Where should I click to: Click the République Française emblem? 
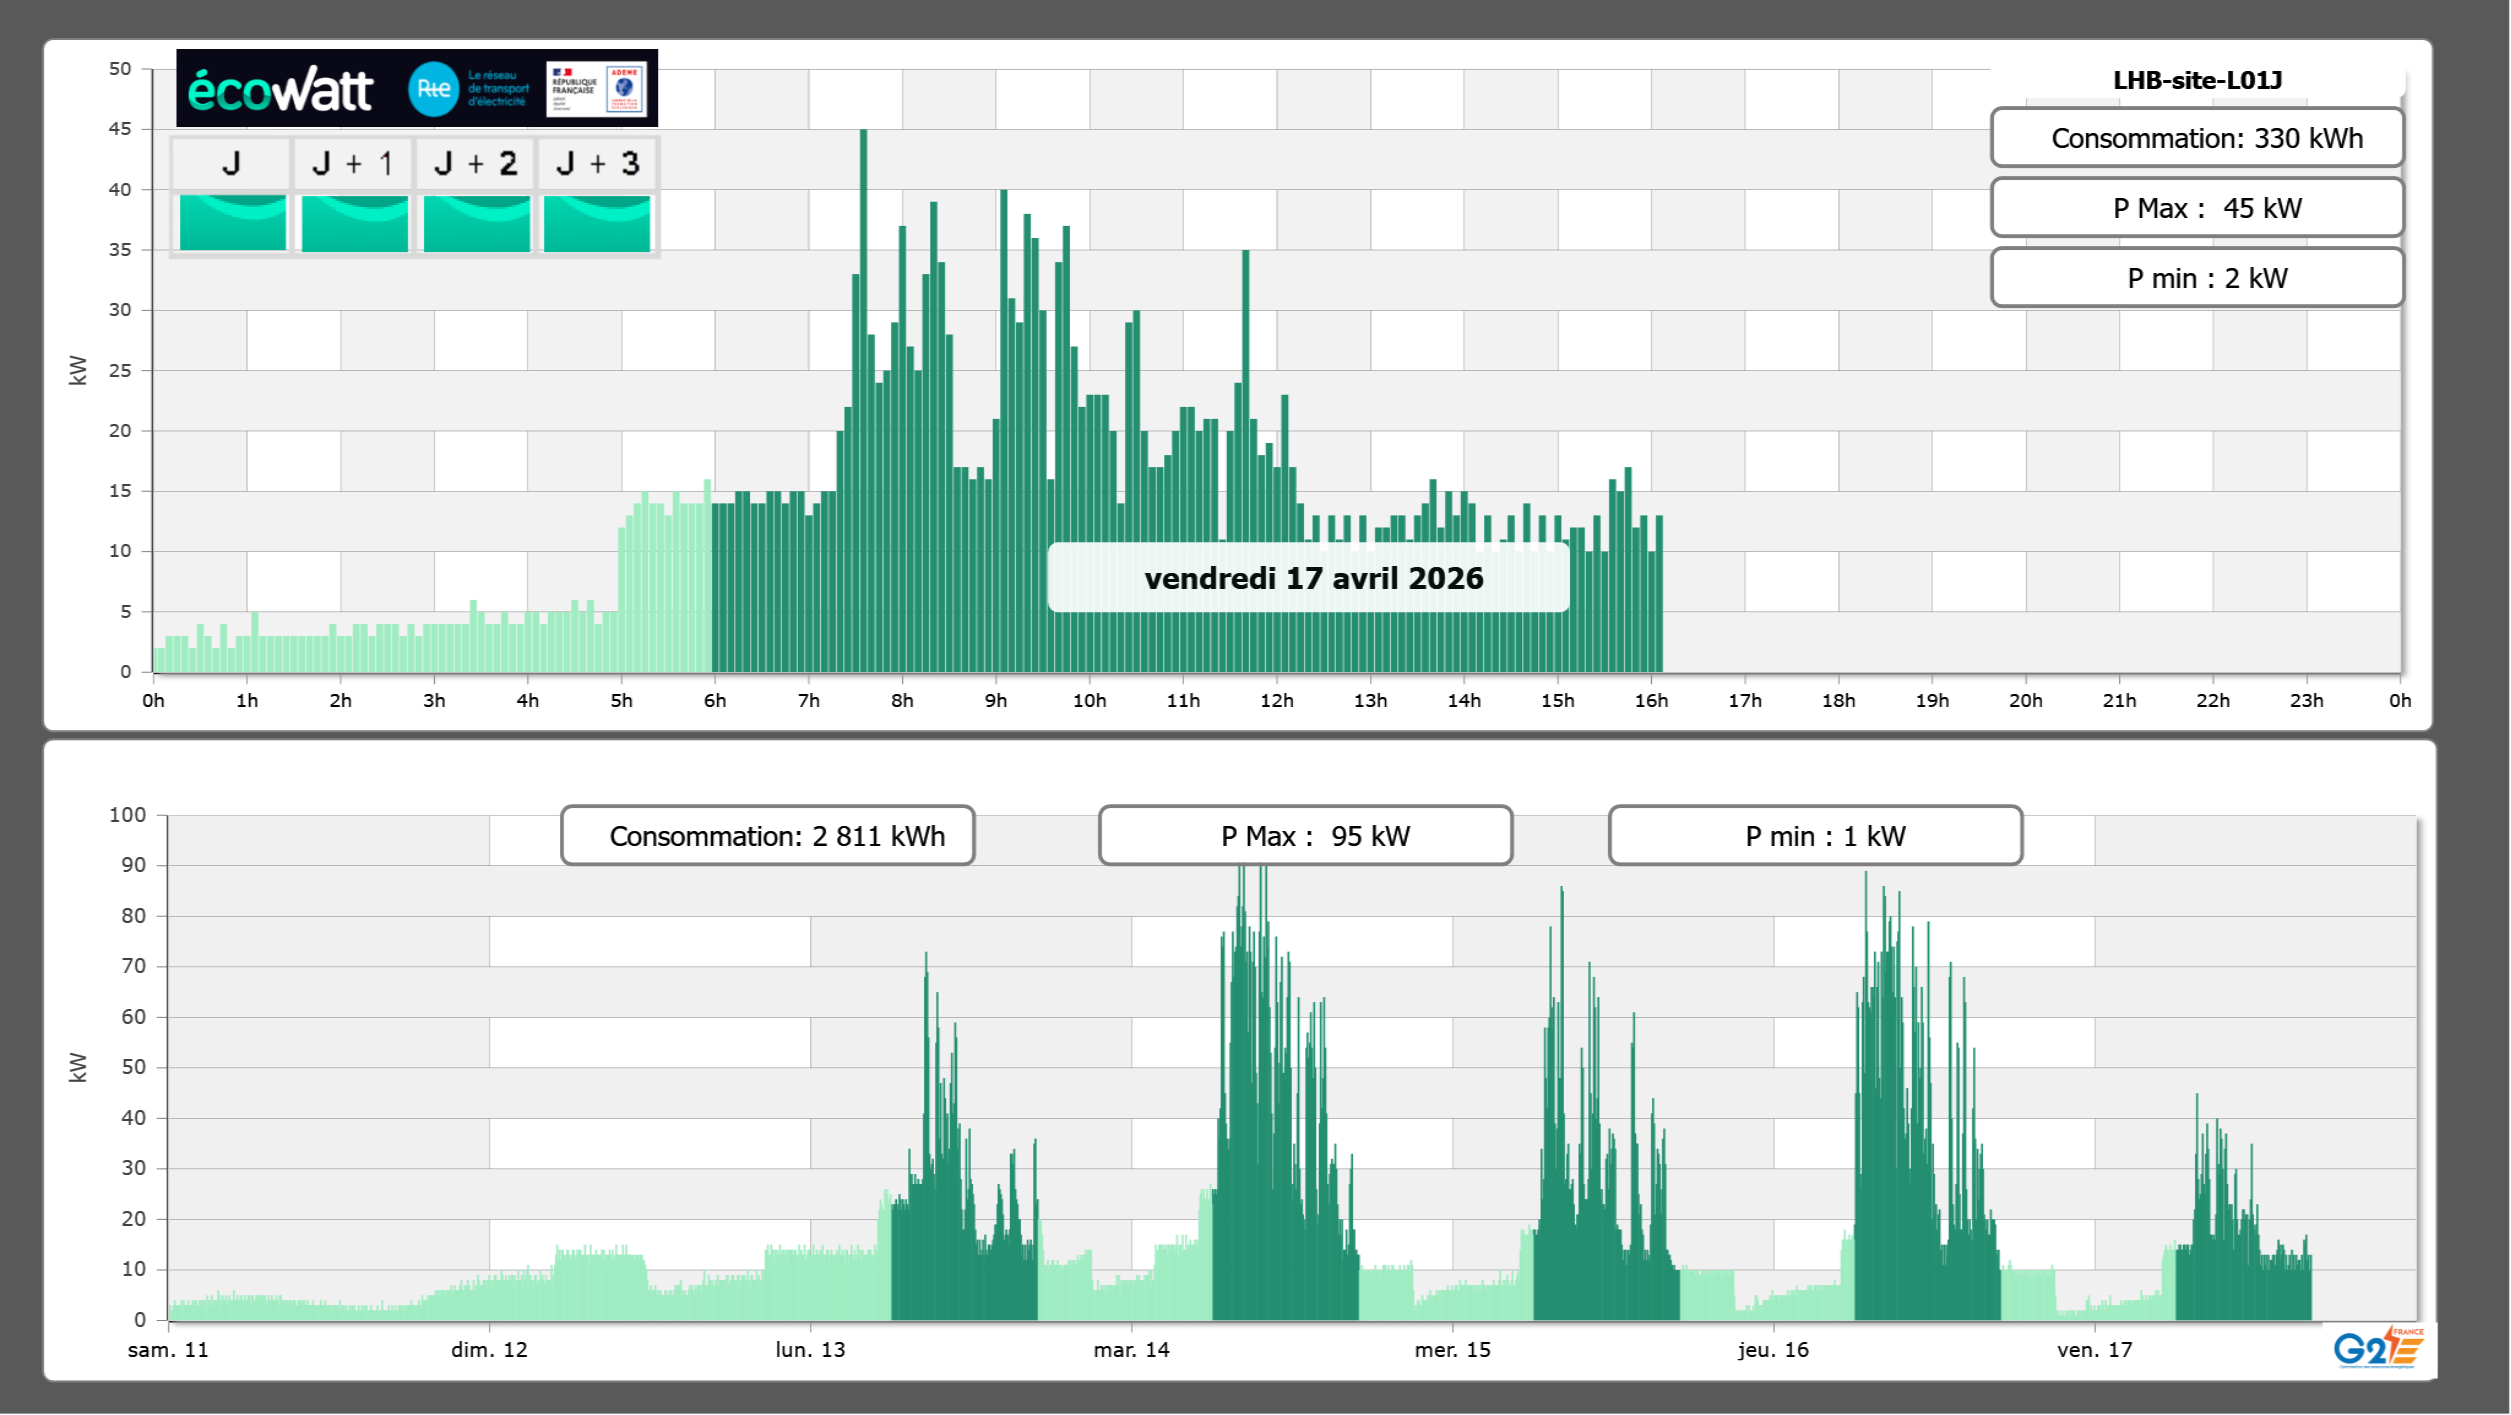(x=574, y=89)
